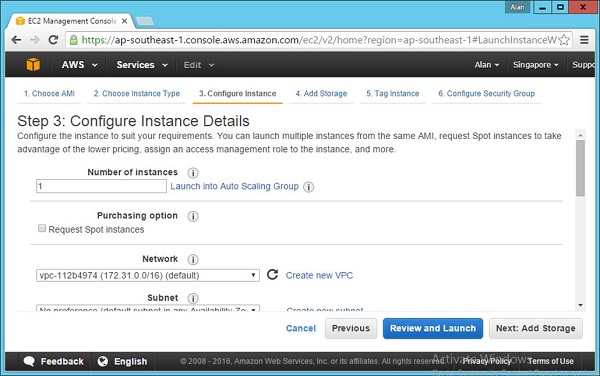The image size is (600, 376).
Task: Click info icon next to Auto Scaling Group link
Action: point(308,187)
